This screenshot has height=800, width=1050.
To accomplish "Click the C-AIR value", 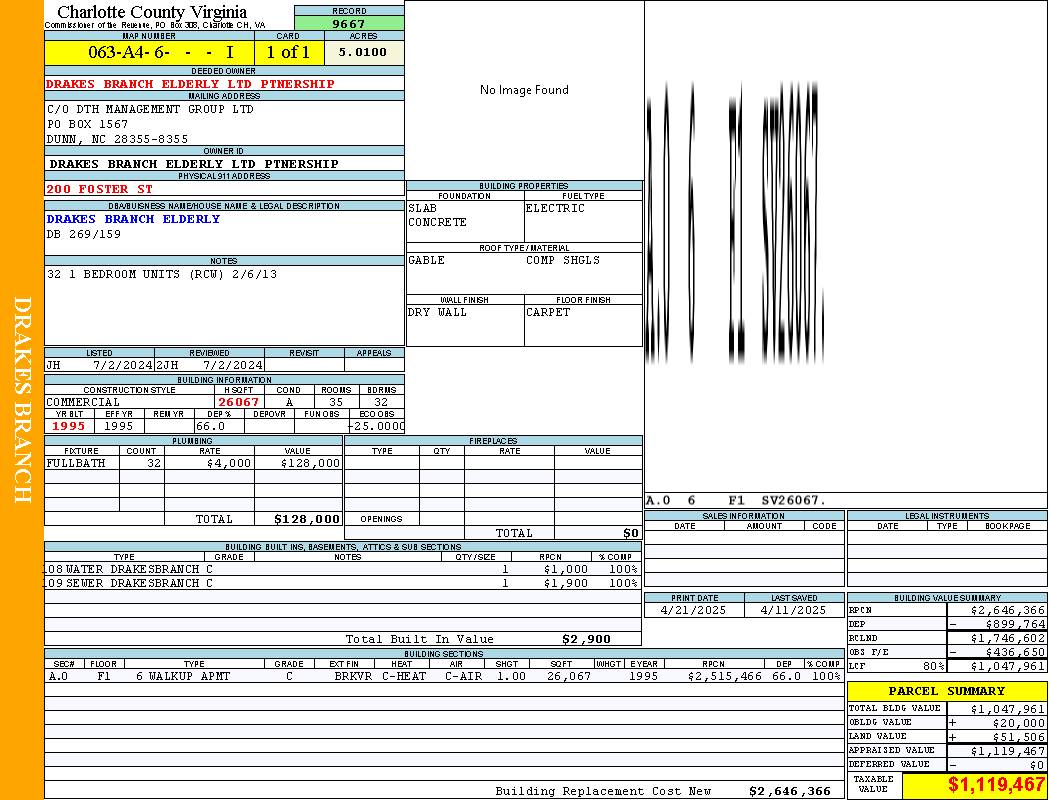I will [463, 677].
